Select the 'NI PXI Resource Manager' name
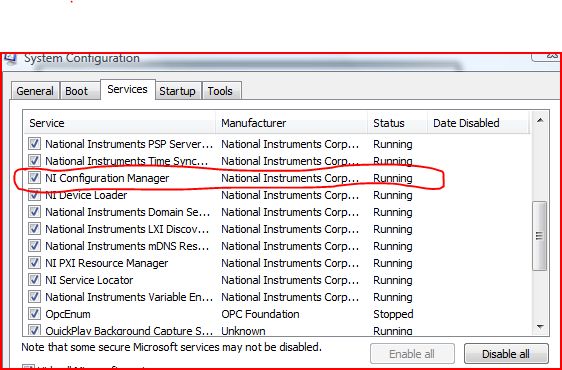The width and height of the screenshot is (562, 370). coord(106,263)
